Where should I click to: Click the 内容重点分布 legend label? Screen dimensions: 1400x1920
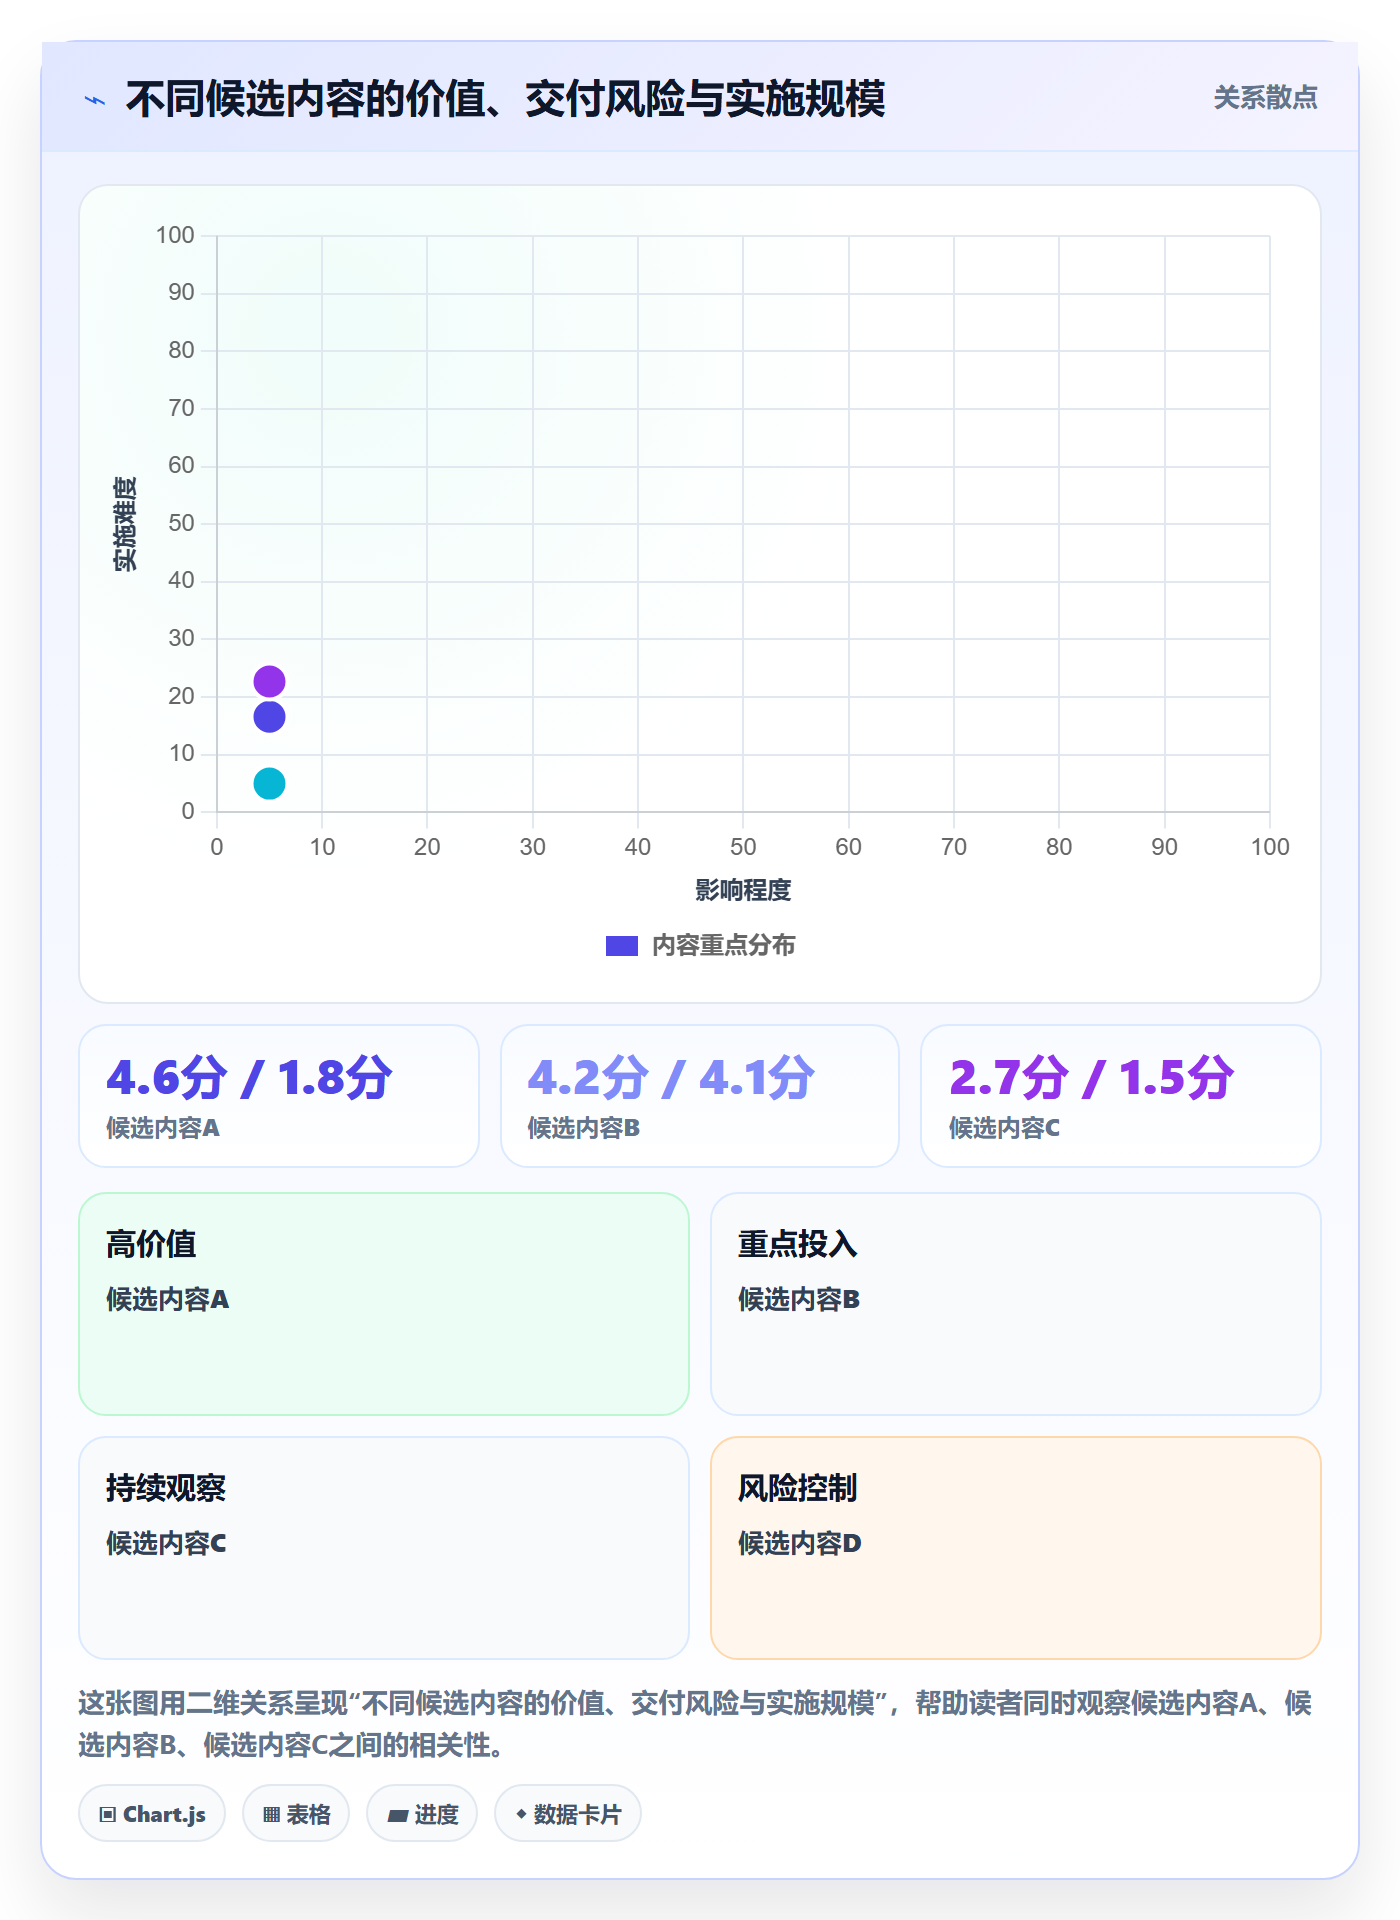click(x=724, y=946)
